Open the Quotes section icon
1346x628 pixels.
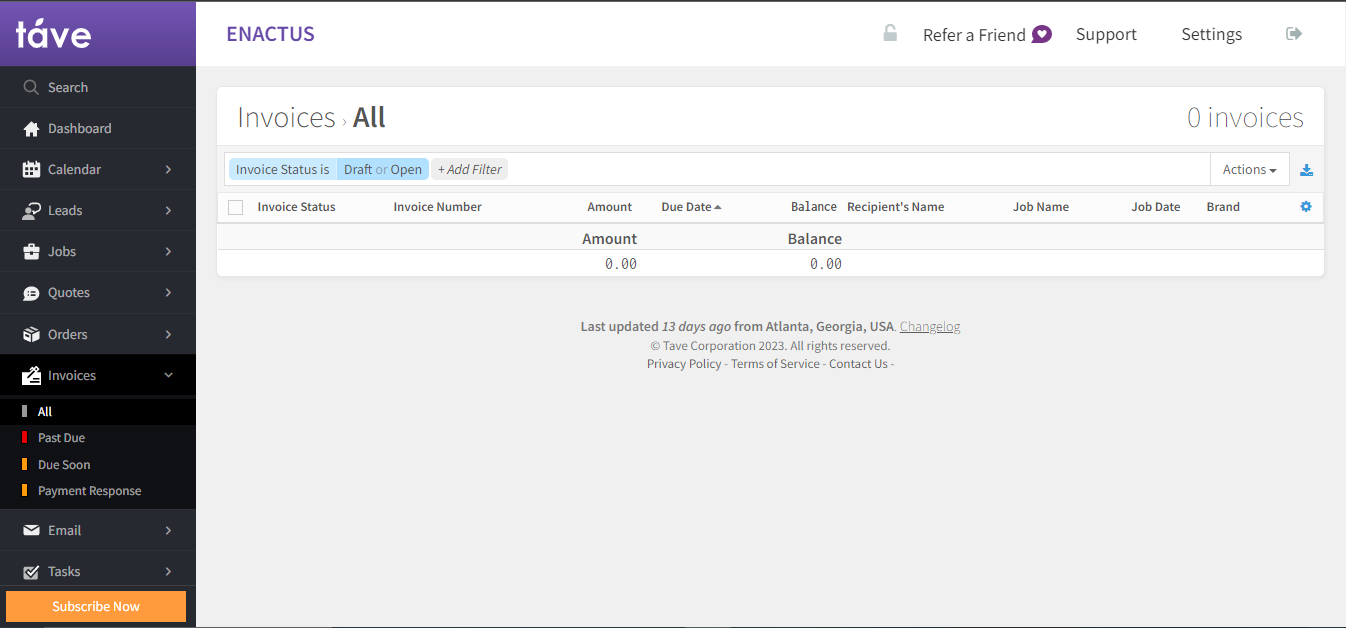(x=30, y=292)
